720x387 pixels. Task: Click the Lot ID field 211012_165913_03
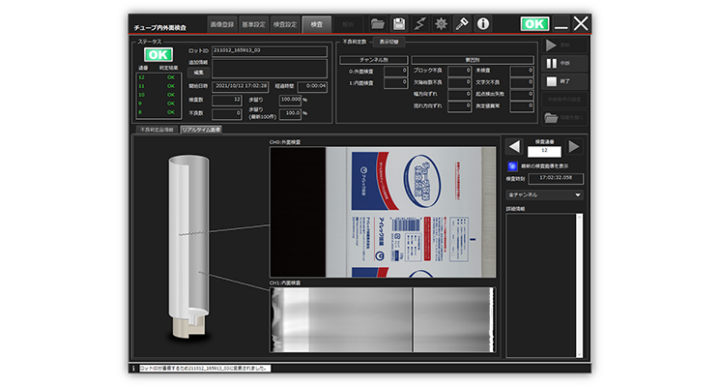point(270,50)
